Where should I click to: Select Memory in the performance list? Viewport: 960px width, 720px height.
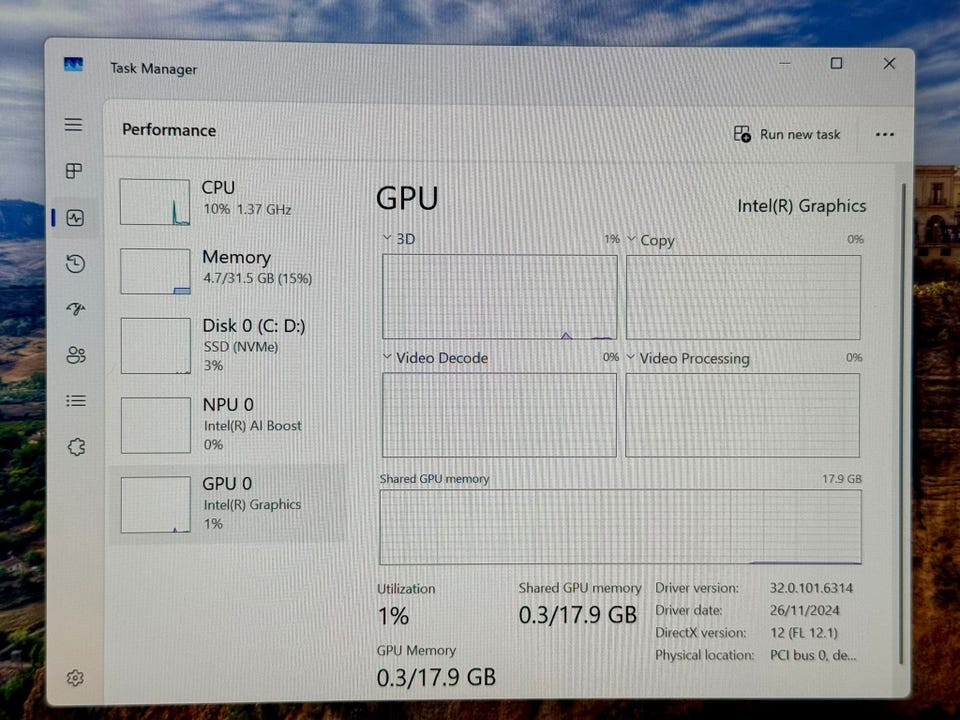point(227,270)
